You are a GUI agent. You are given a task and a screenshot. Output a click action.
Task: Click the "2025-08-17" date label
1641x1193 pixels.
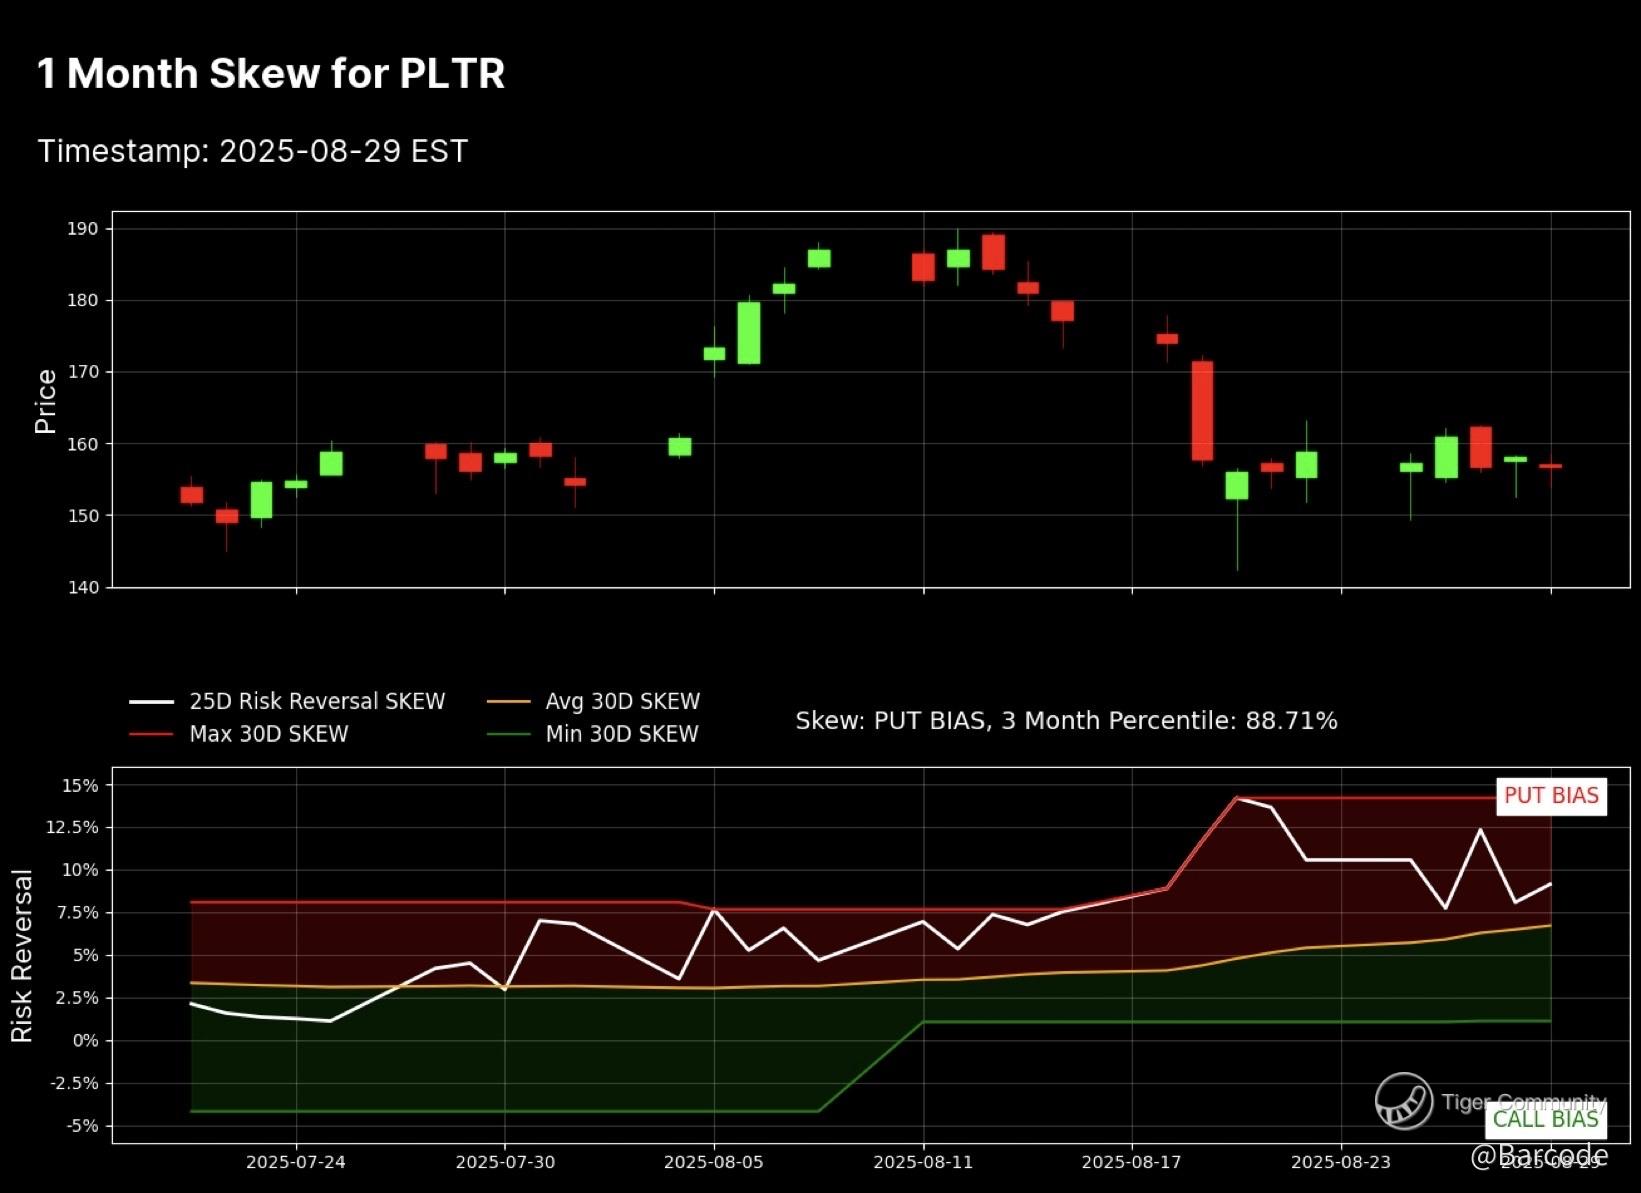tap(1132, 1162)
